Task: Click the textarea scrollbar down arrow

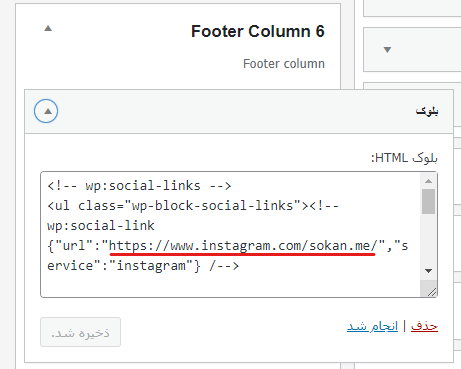Action: tap(428, 271)
